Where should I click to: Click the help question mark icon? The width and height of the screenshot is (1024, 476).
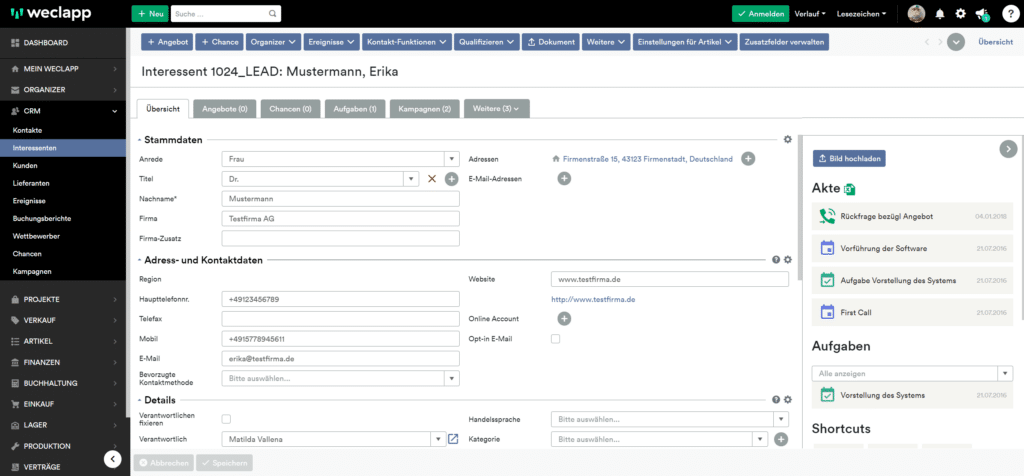click(1009, 14)
